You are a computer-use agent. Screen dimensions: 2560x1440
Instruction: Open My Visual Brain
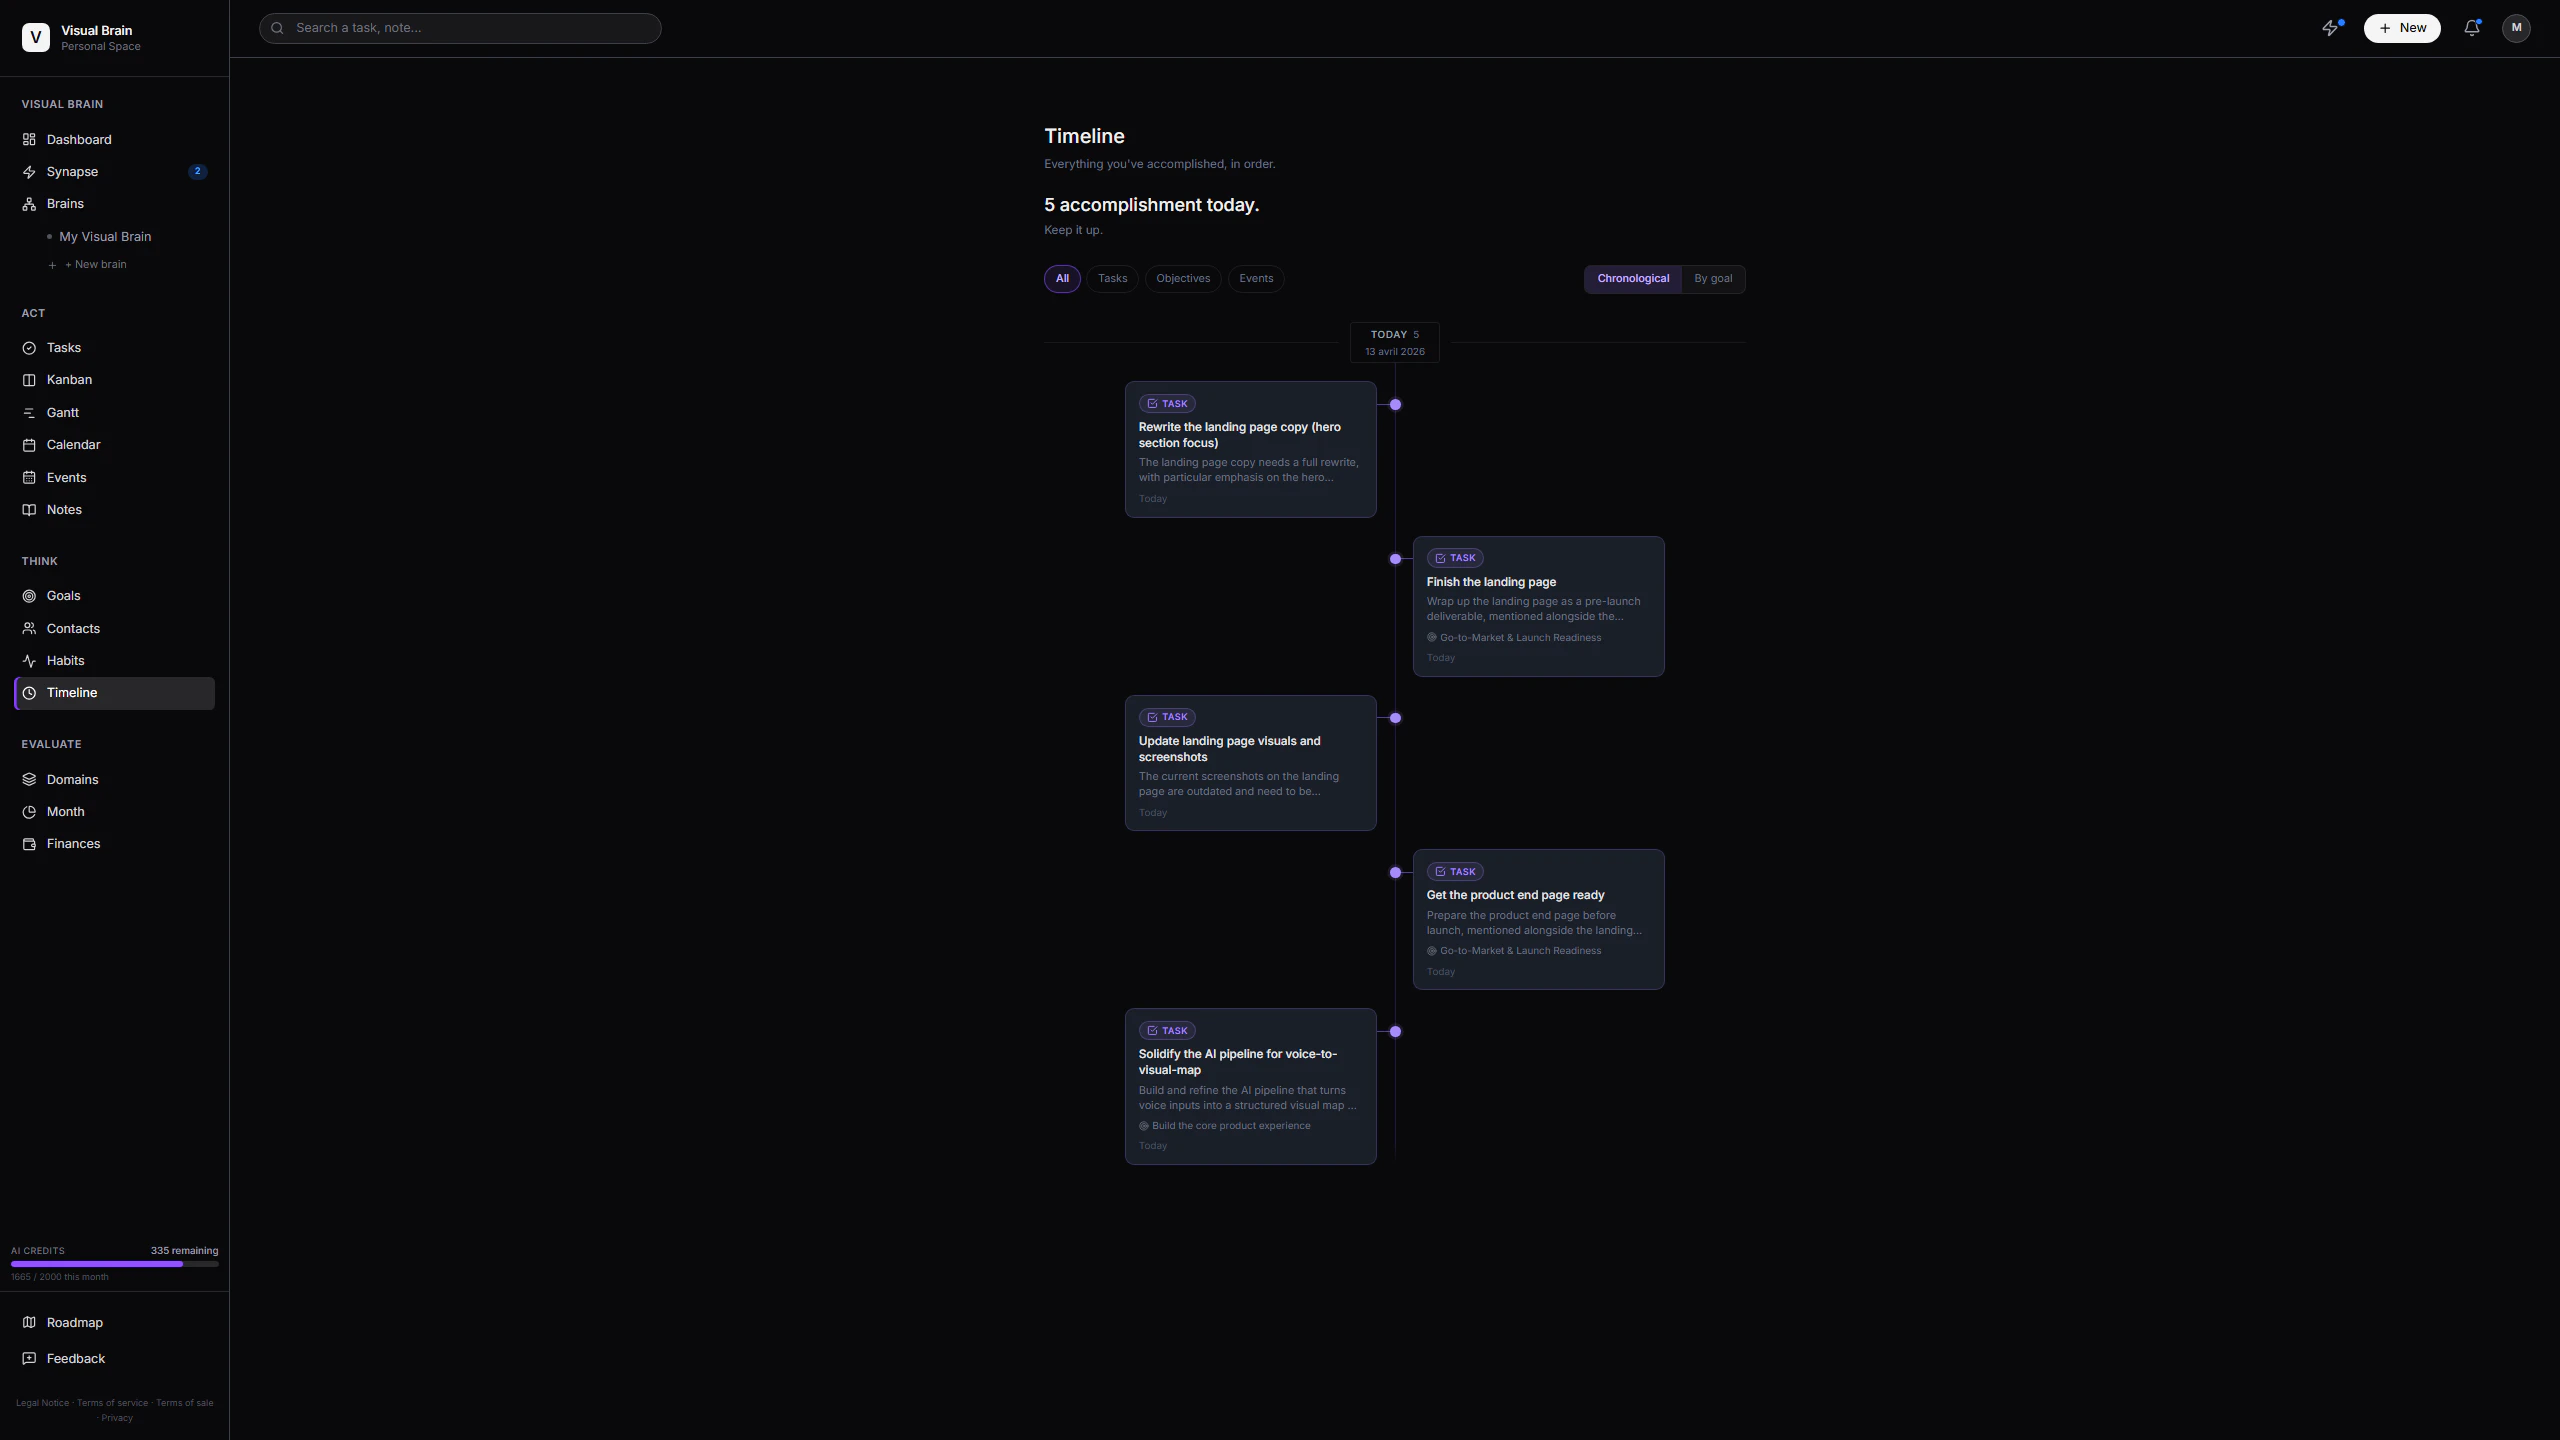[x=107, y=236]
